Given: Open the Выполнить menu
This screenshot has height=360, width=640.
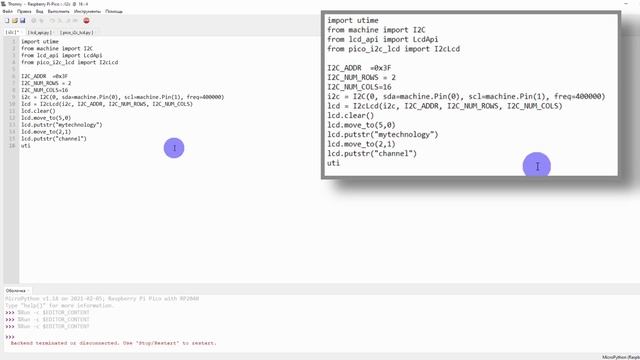Looking at the screenshot, I should (58, 11).
